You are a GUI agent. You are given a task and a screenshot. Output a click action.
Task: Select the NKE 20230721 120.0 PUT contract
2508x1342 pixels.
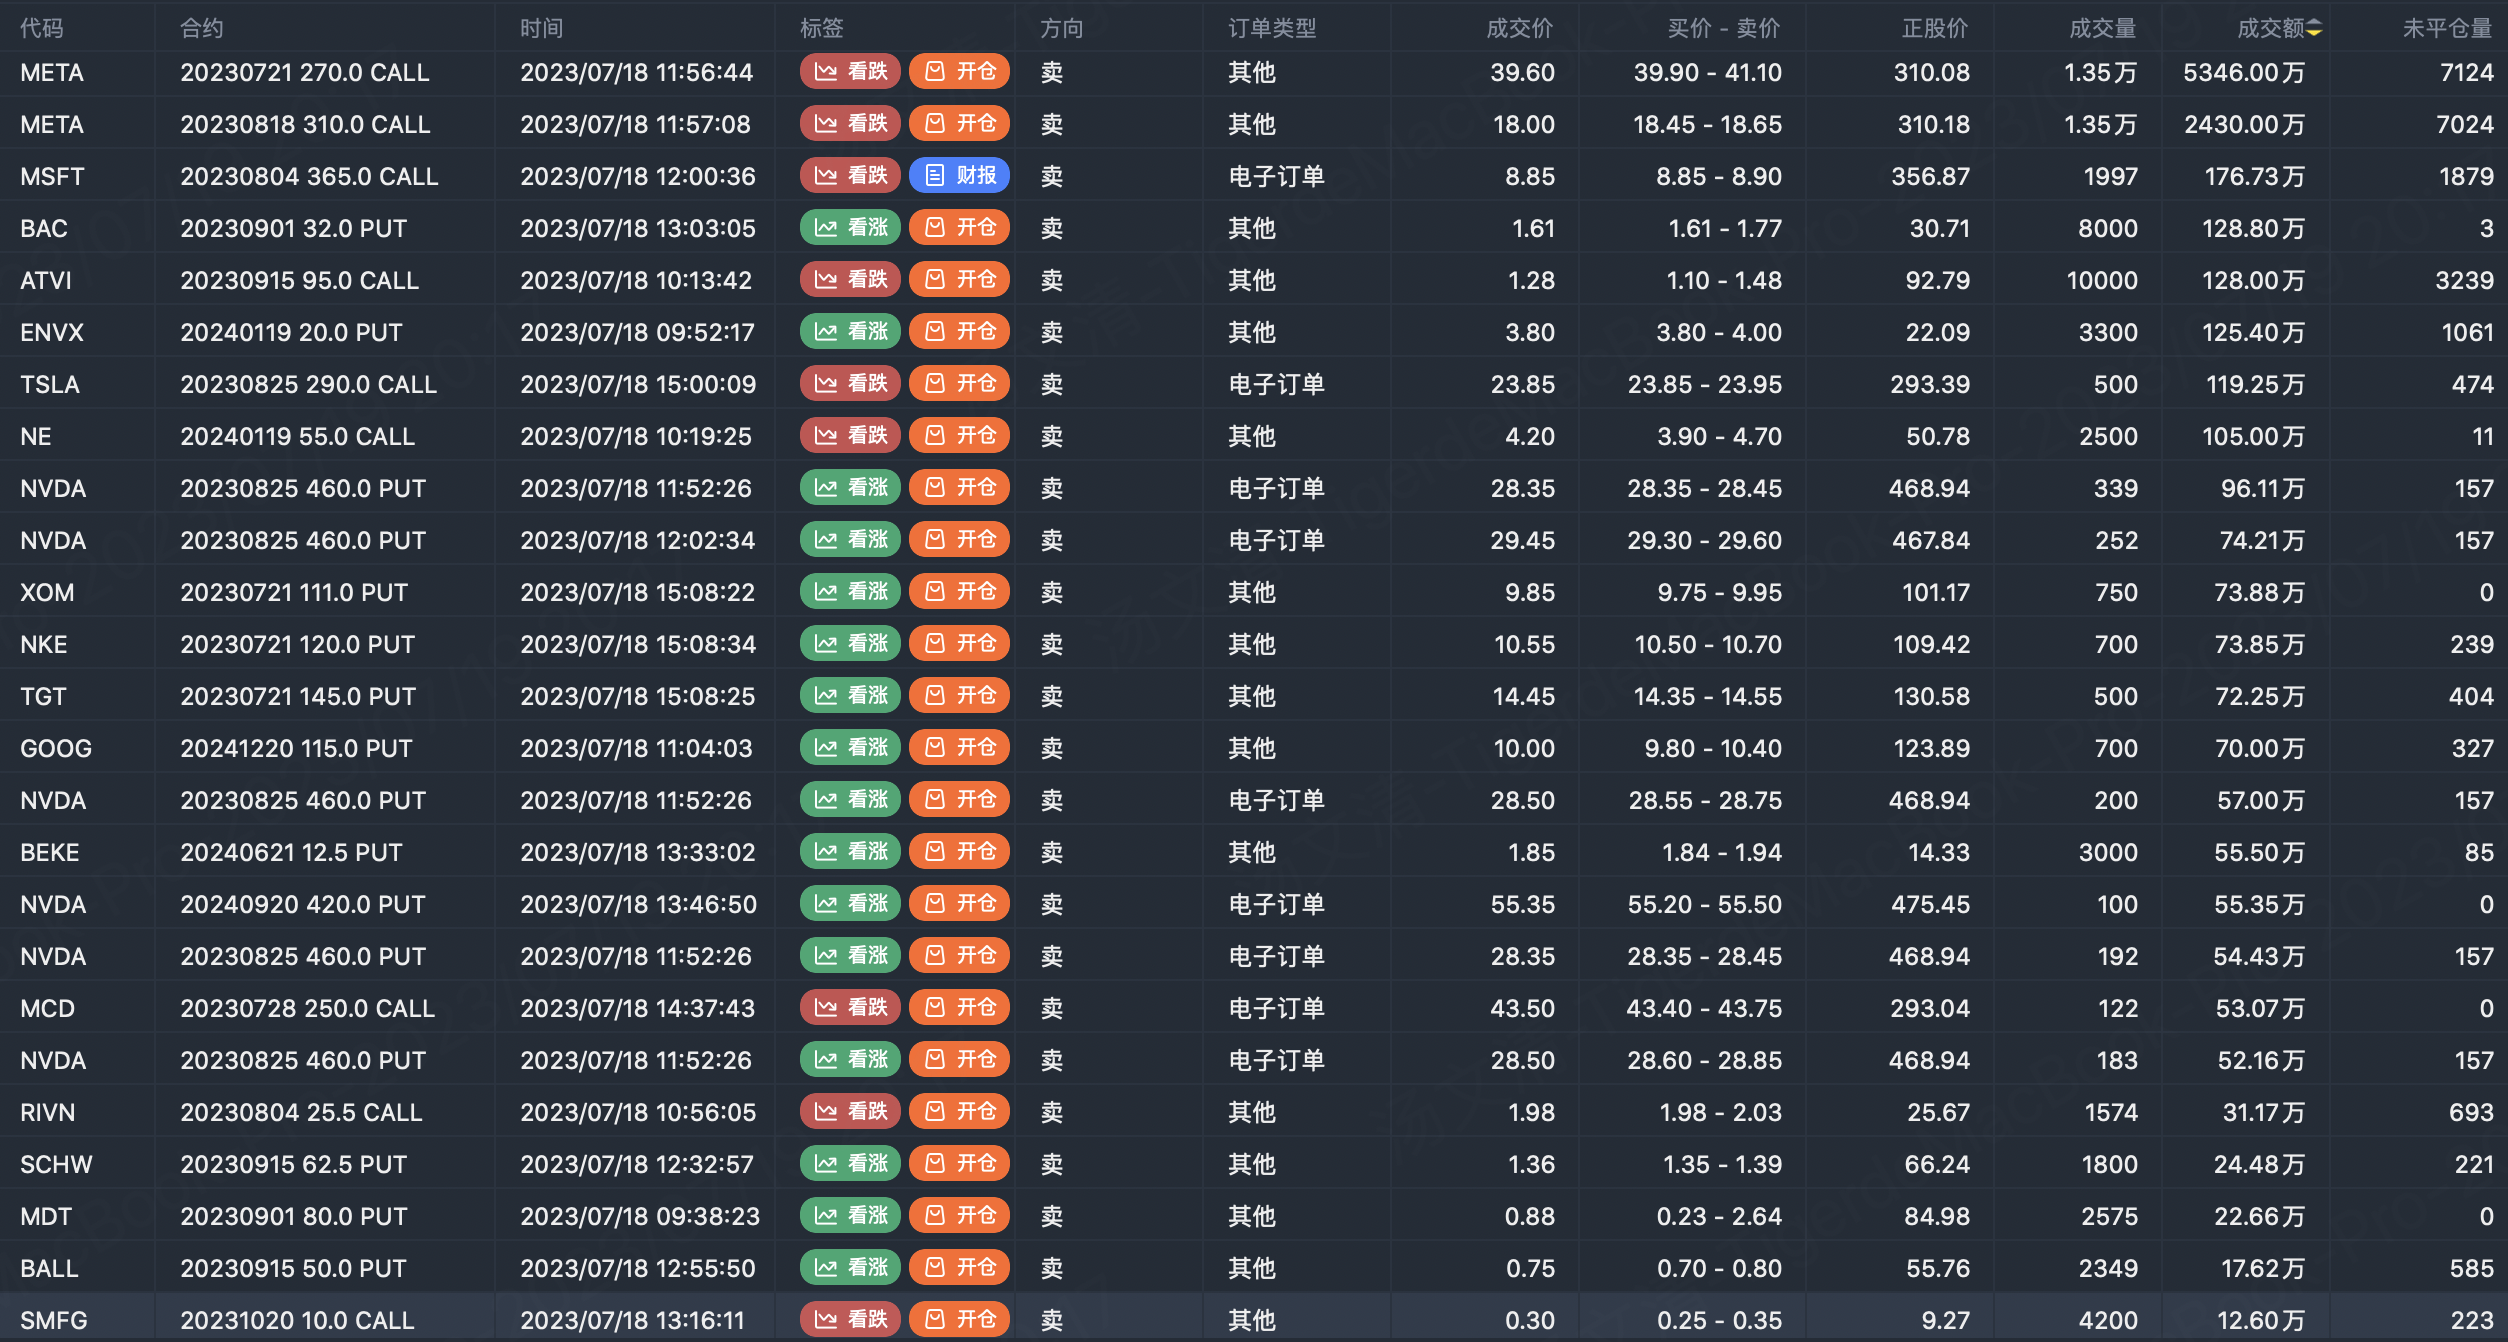pyautogui.click(x=297, y=644)
